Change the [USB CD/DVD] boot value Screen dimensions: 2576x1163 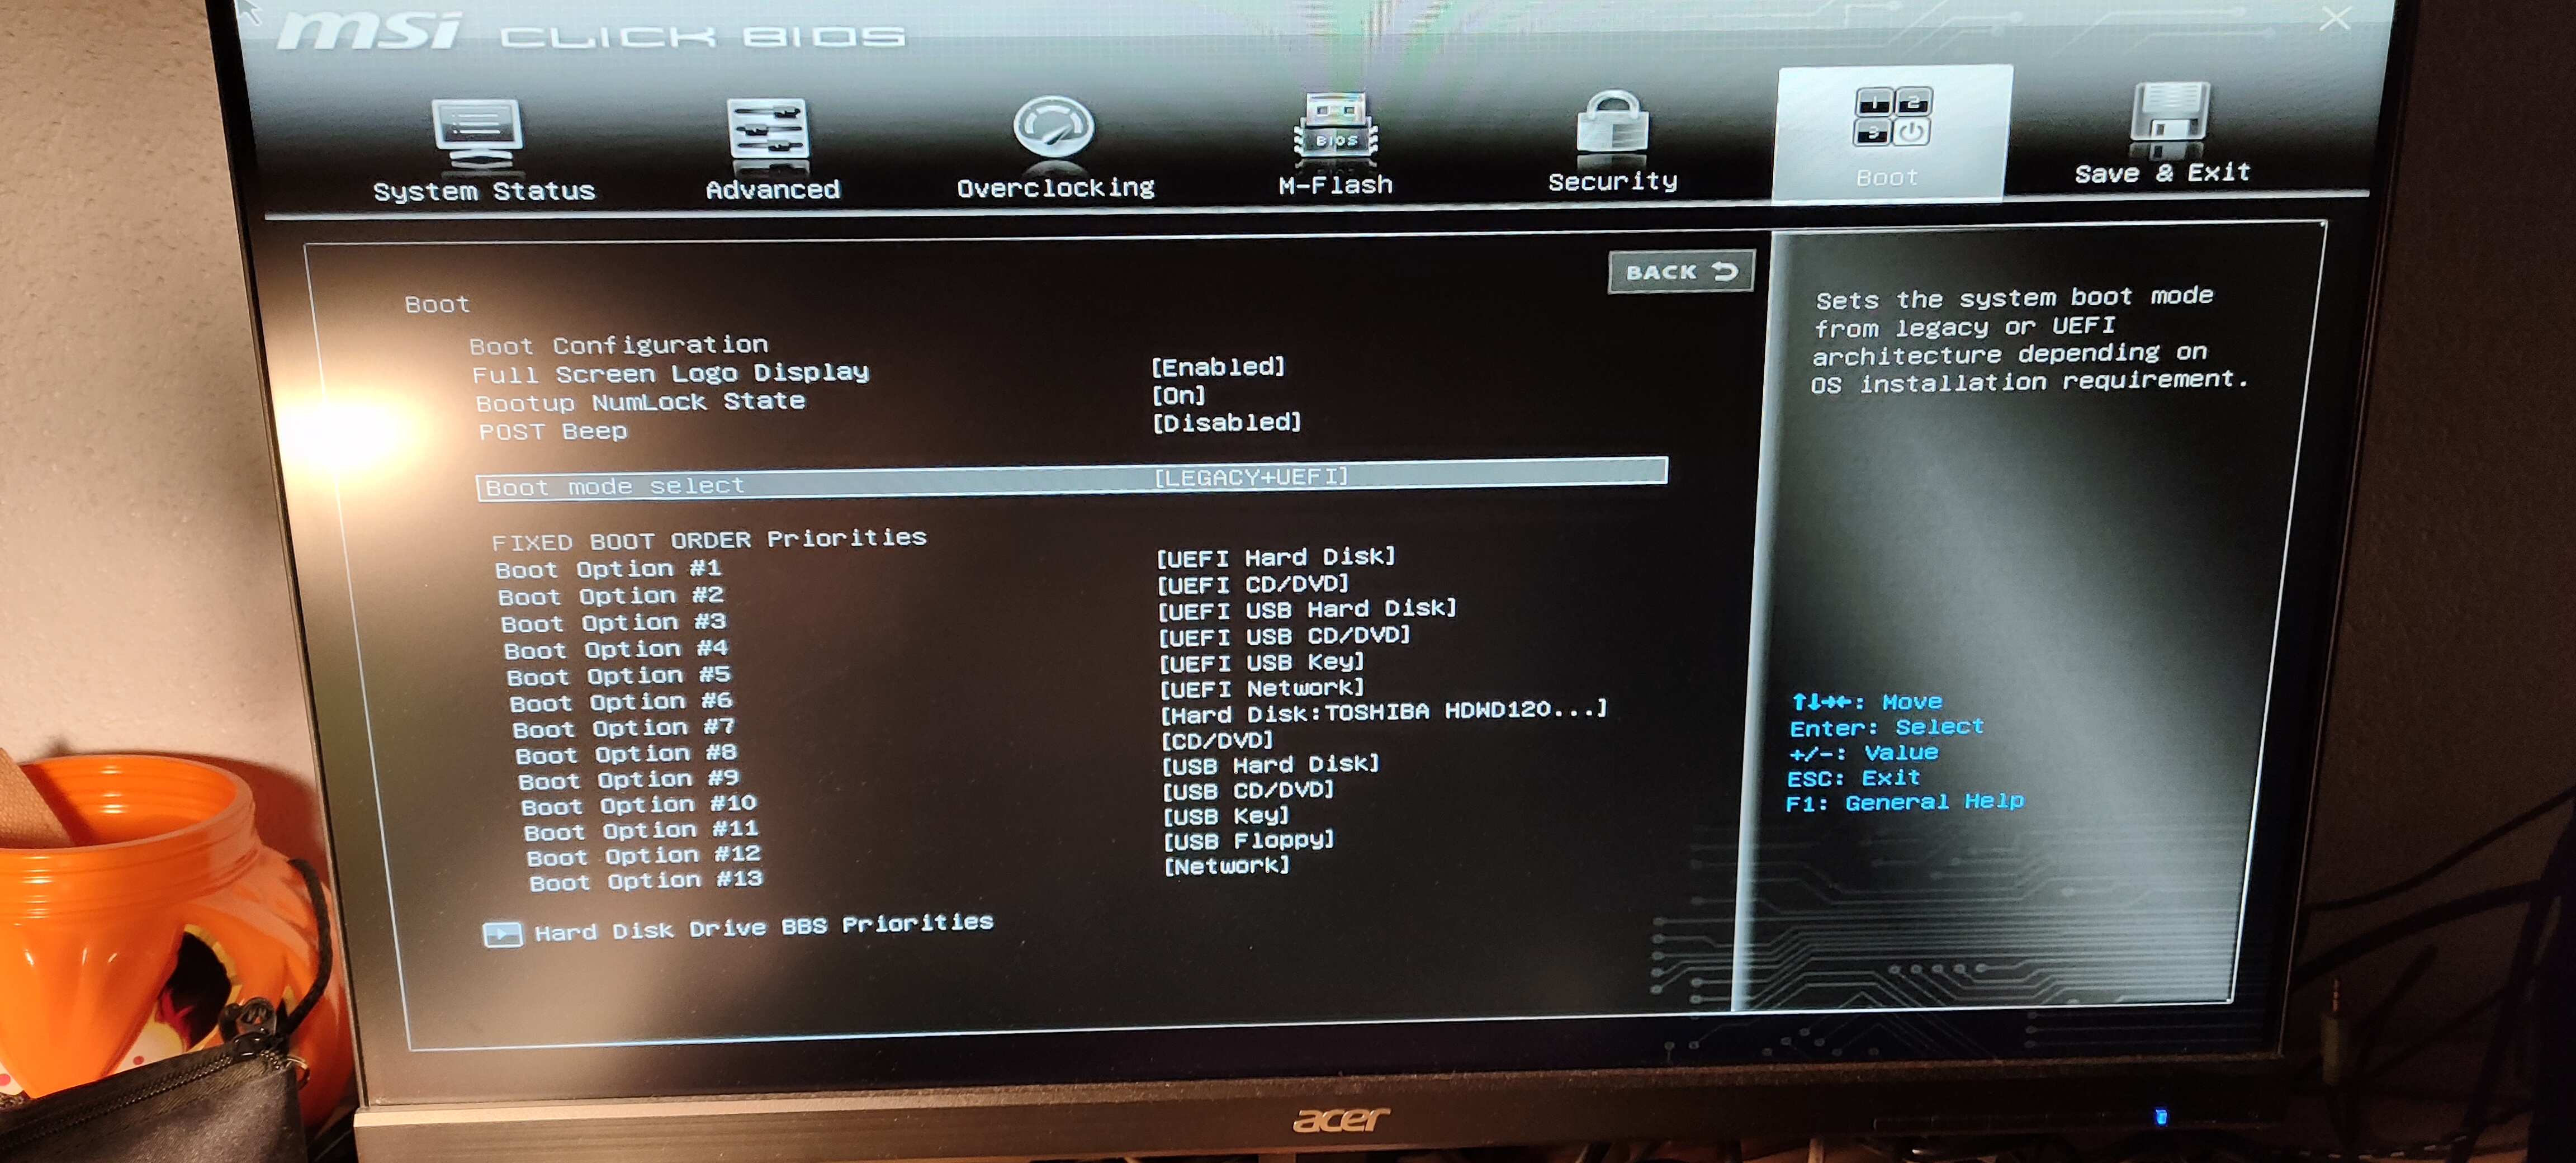click(x=1248, y=790)
